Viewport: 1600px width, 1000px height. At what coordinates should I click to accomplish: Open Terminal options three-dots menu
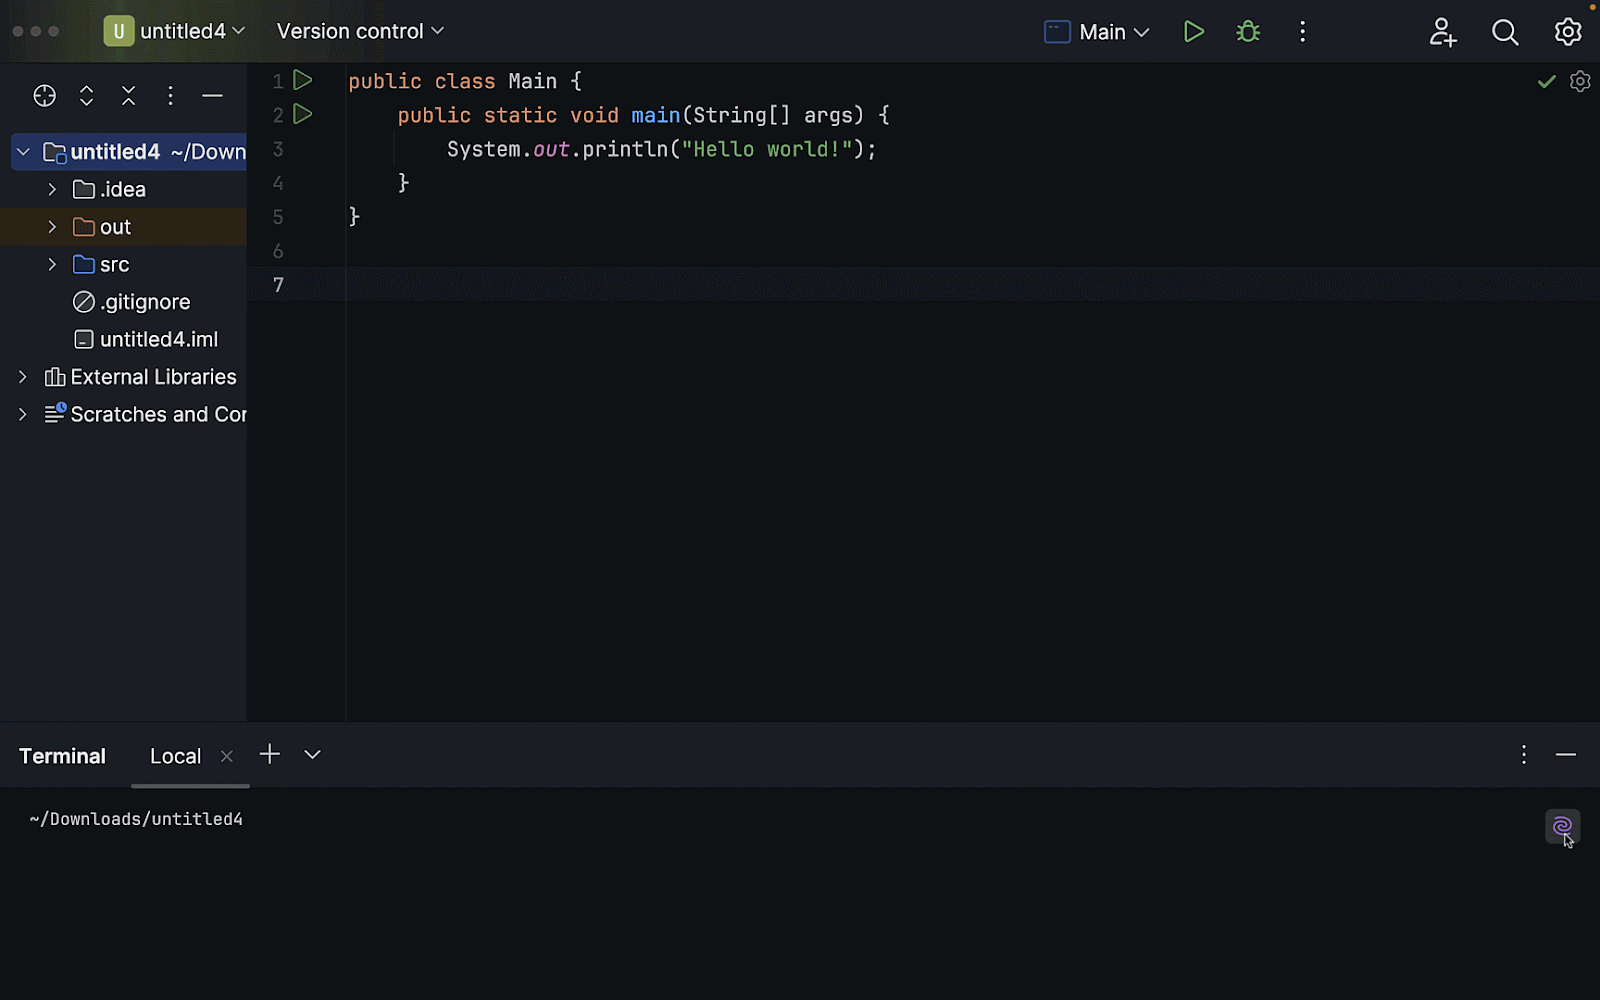click(x=1524, y=755)
